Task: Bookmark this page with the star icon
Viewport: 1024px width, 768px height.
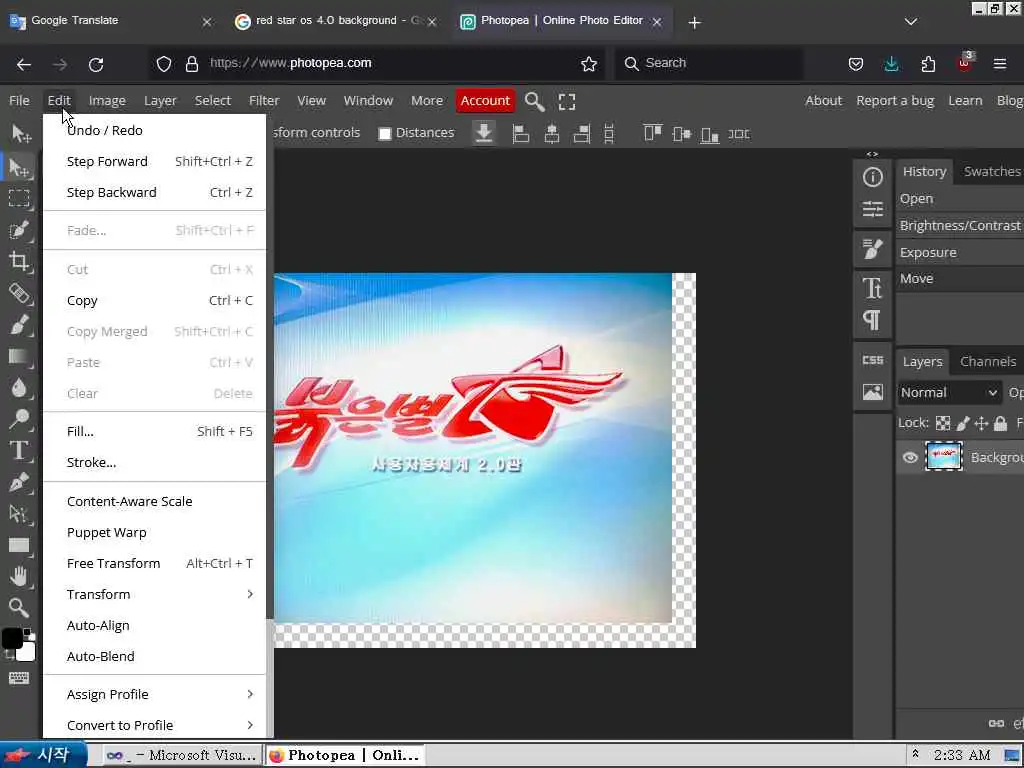Action: 589,63
